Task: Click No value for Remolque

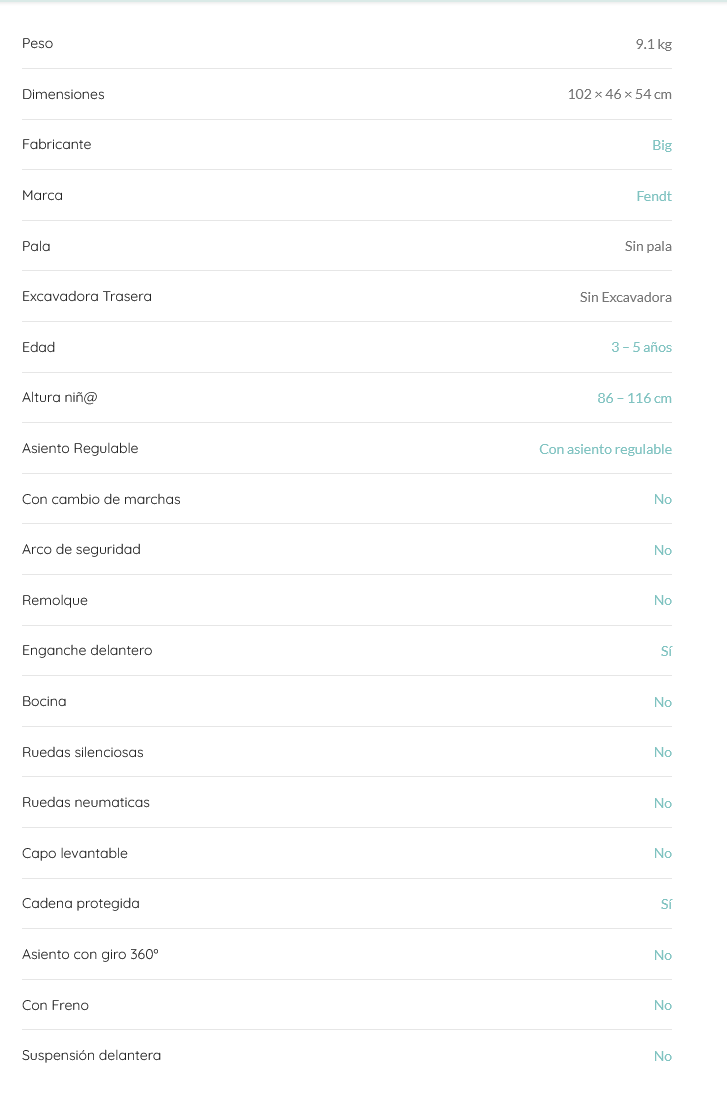Action: coord(662,600)
